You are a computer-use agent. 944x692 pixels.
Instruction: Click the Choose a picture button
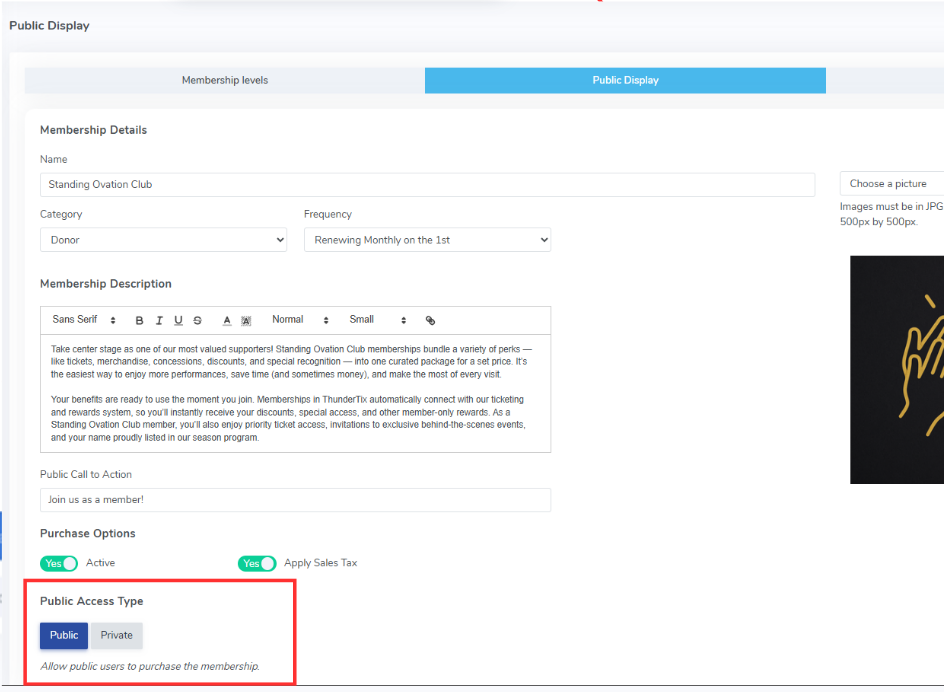coord(891,184)
